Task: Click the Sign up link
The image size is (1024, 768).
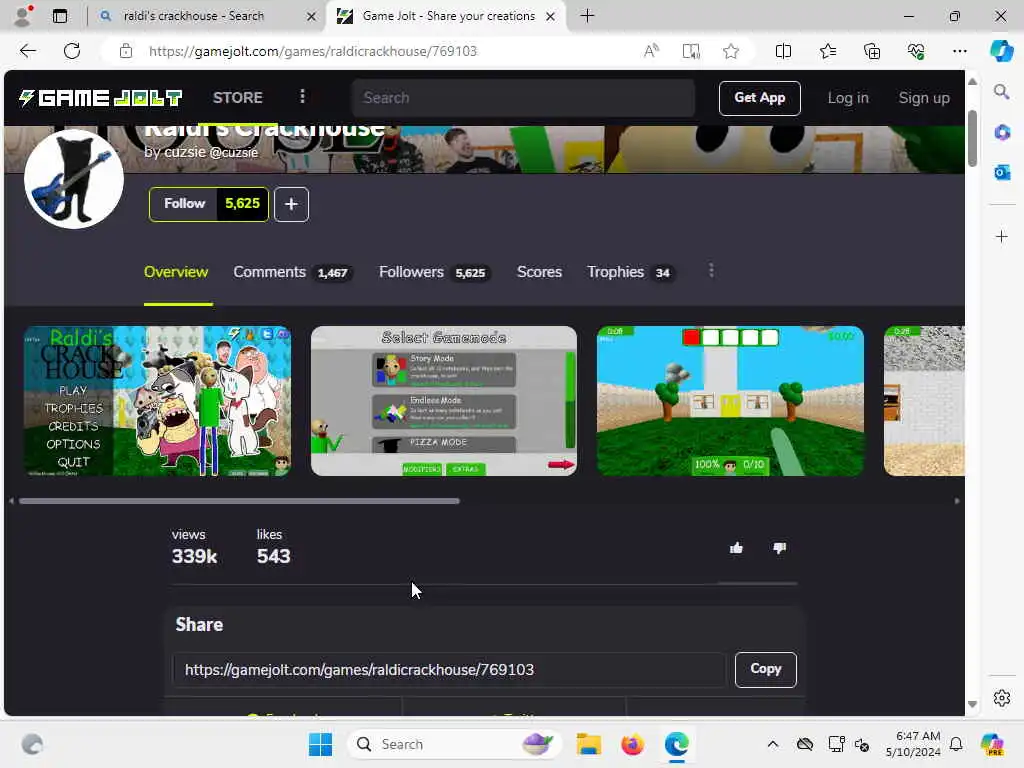Action: 924,98
